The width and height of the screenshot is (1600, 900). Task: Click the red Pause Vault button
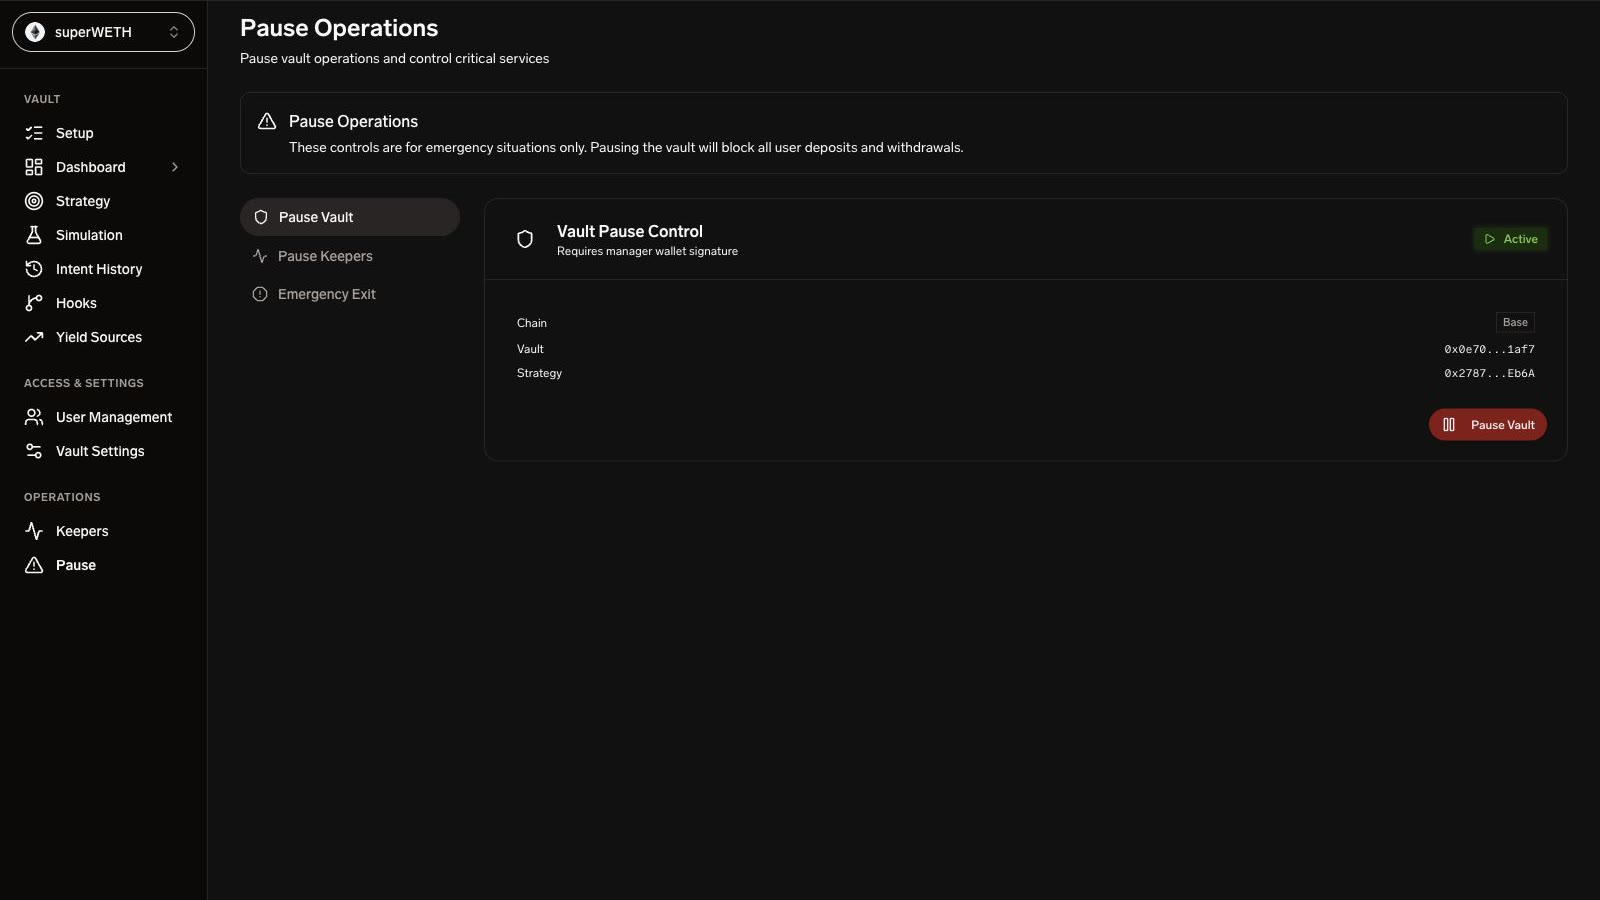pyautogui.click(x=1488, y=425)
